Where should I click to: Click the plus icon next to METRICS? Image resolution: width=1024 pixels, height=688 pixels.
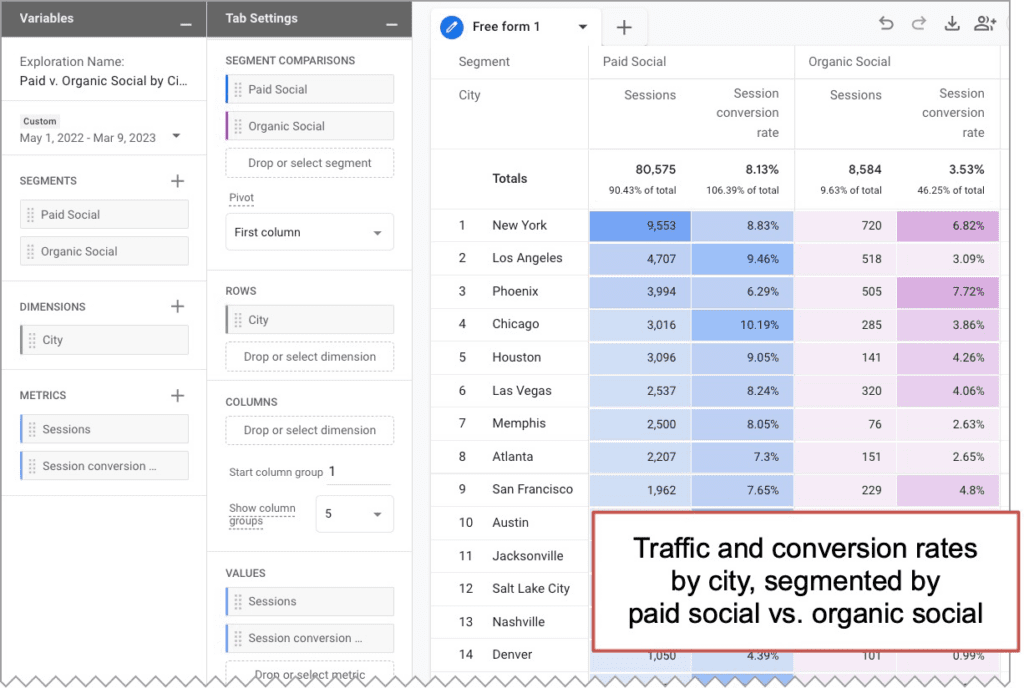click(178, 395)
